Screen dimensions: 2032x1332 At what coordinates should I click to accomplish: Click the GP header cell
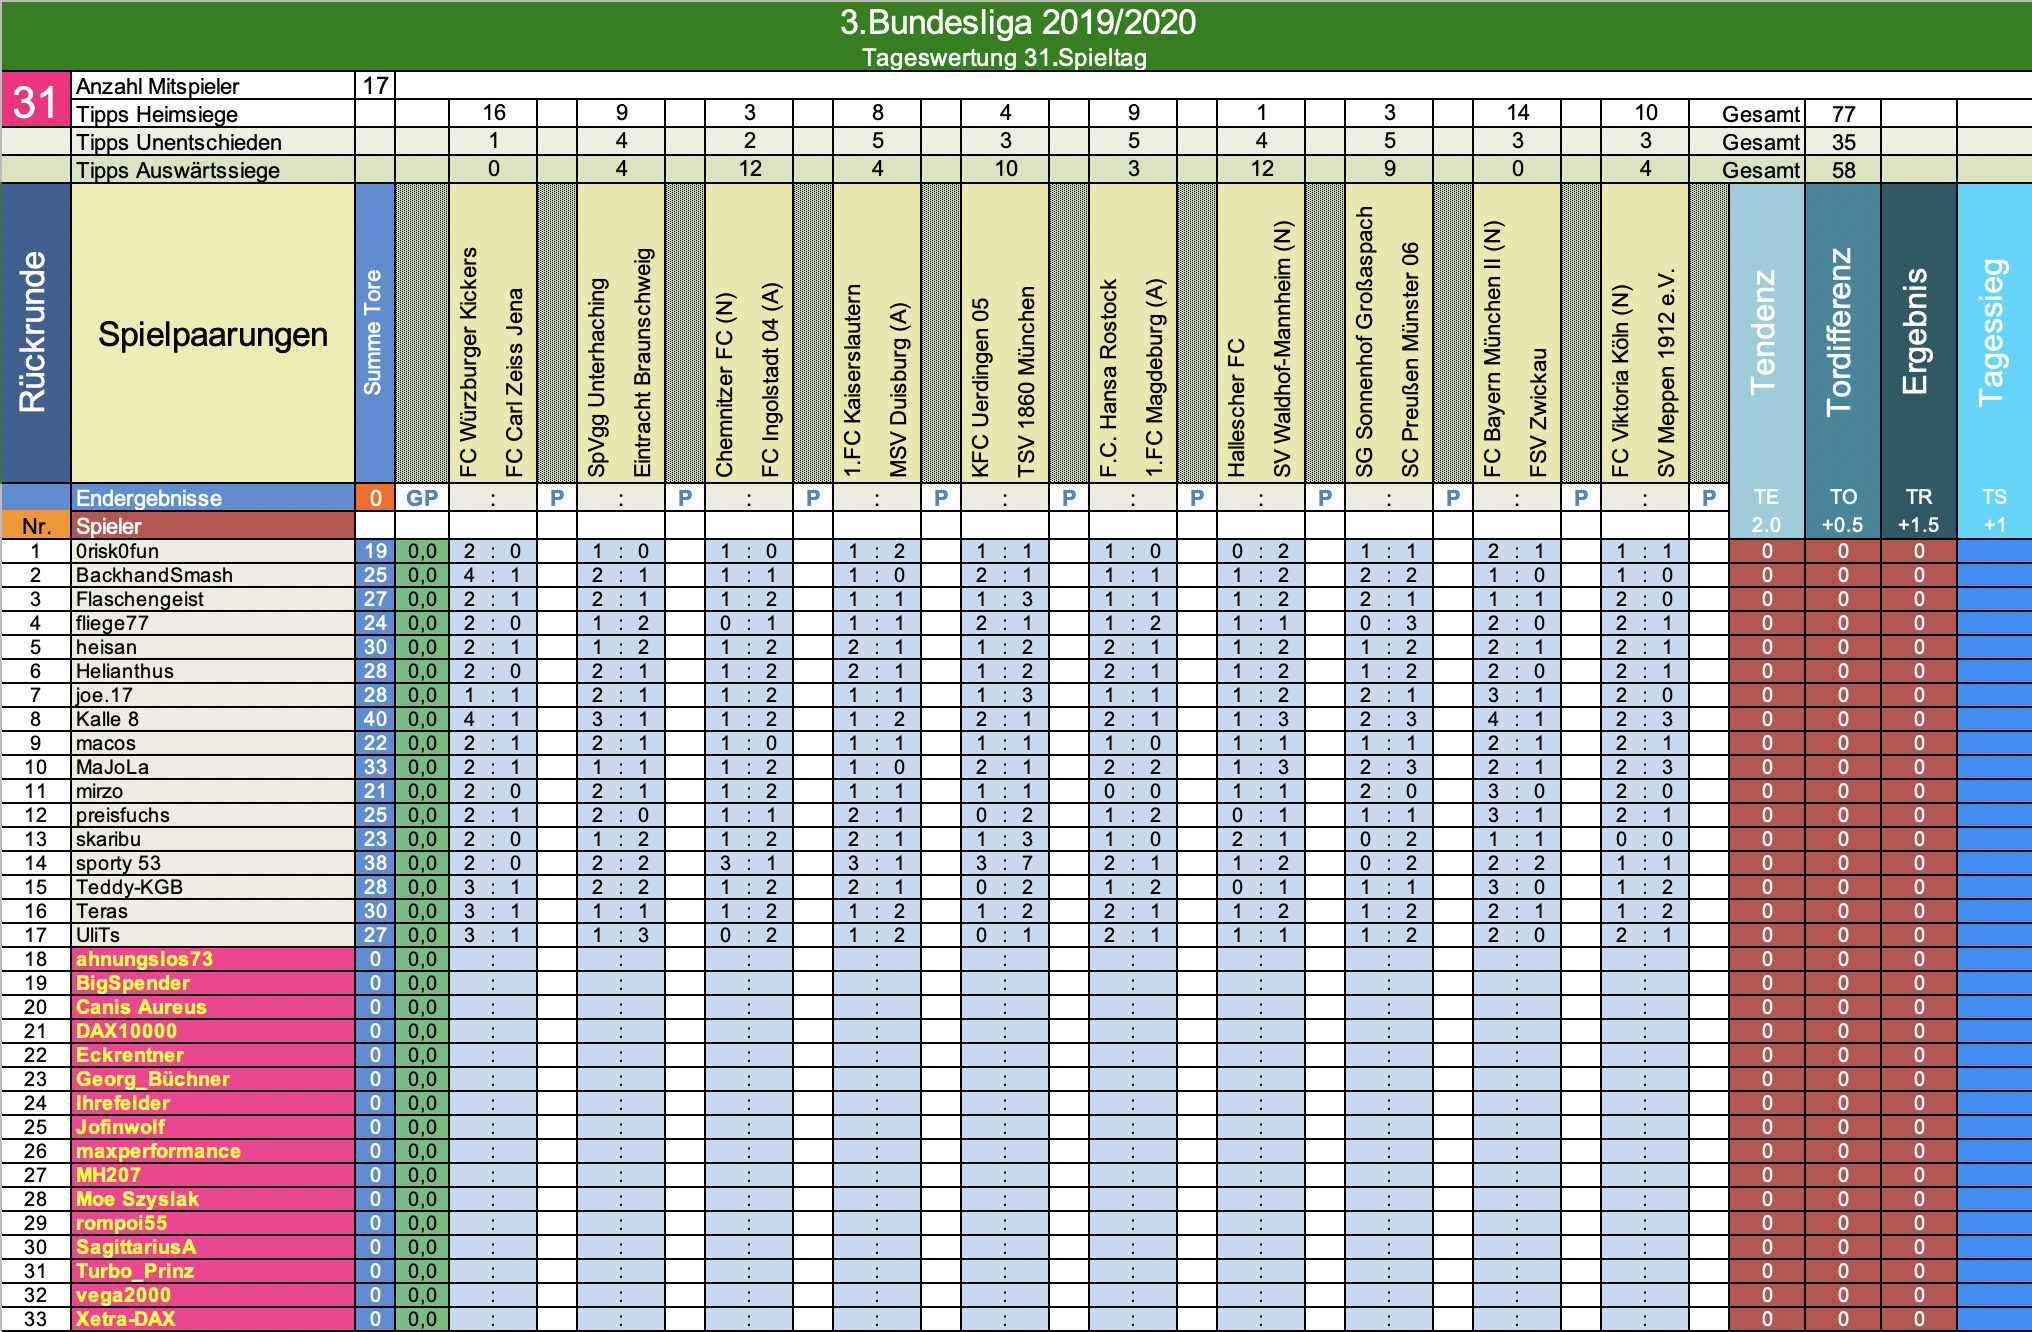coord(422,498)
